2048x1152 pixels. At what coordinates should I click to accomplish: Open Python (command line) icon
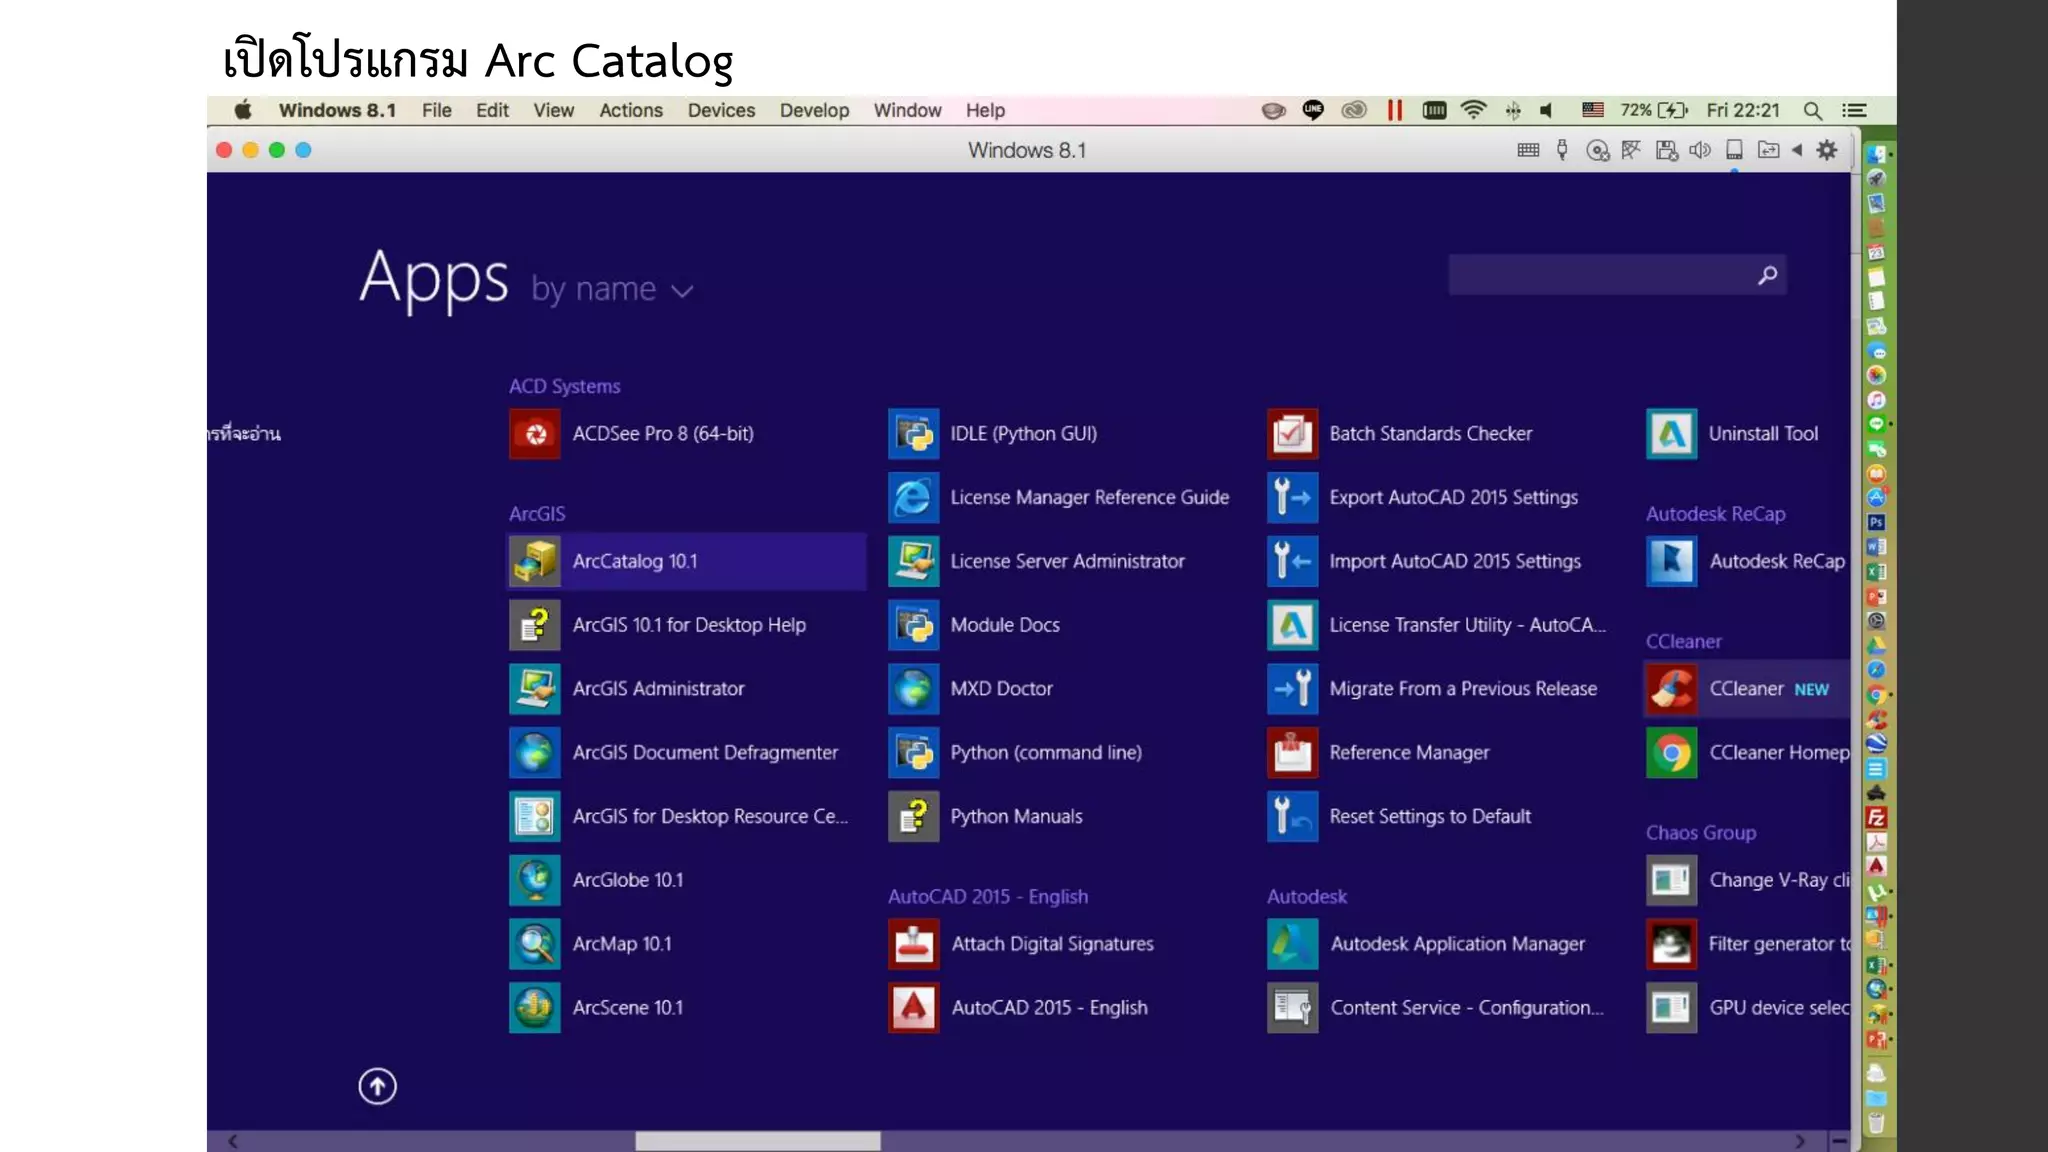coord(914,753)
